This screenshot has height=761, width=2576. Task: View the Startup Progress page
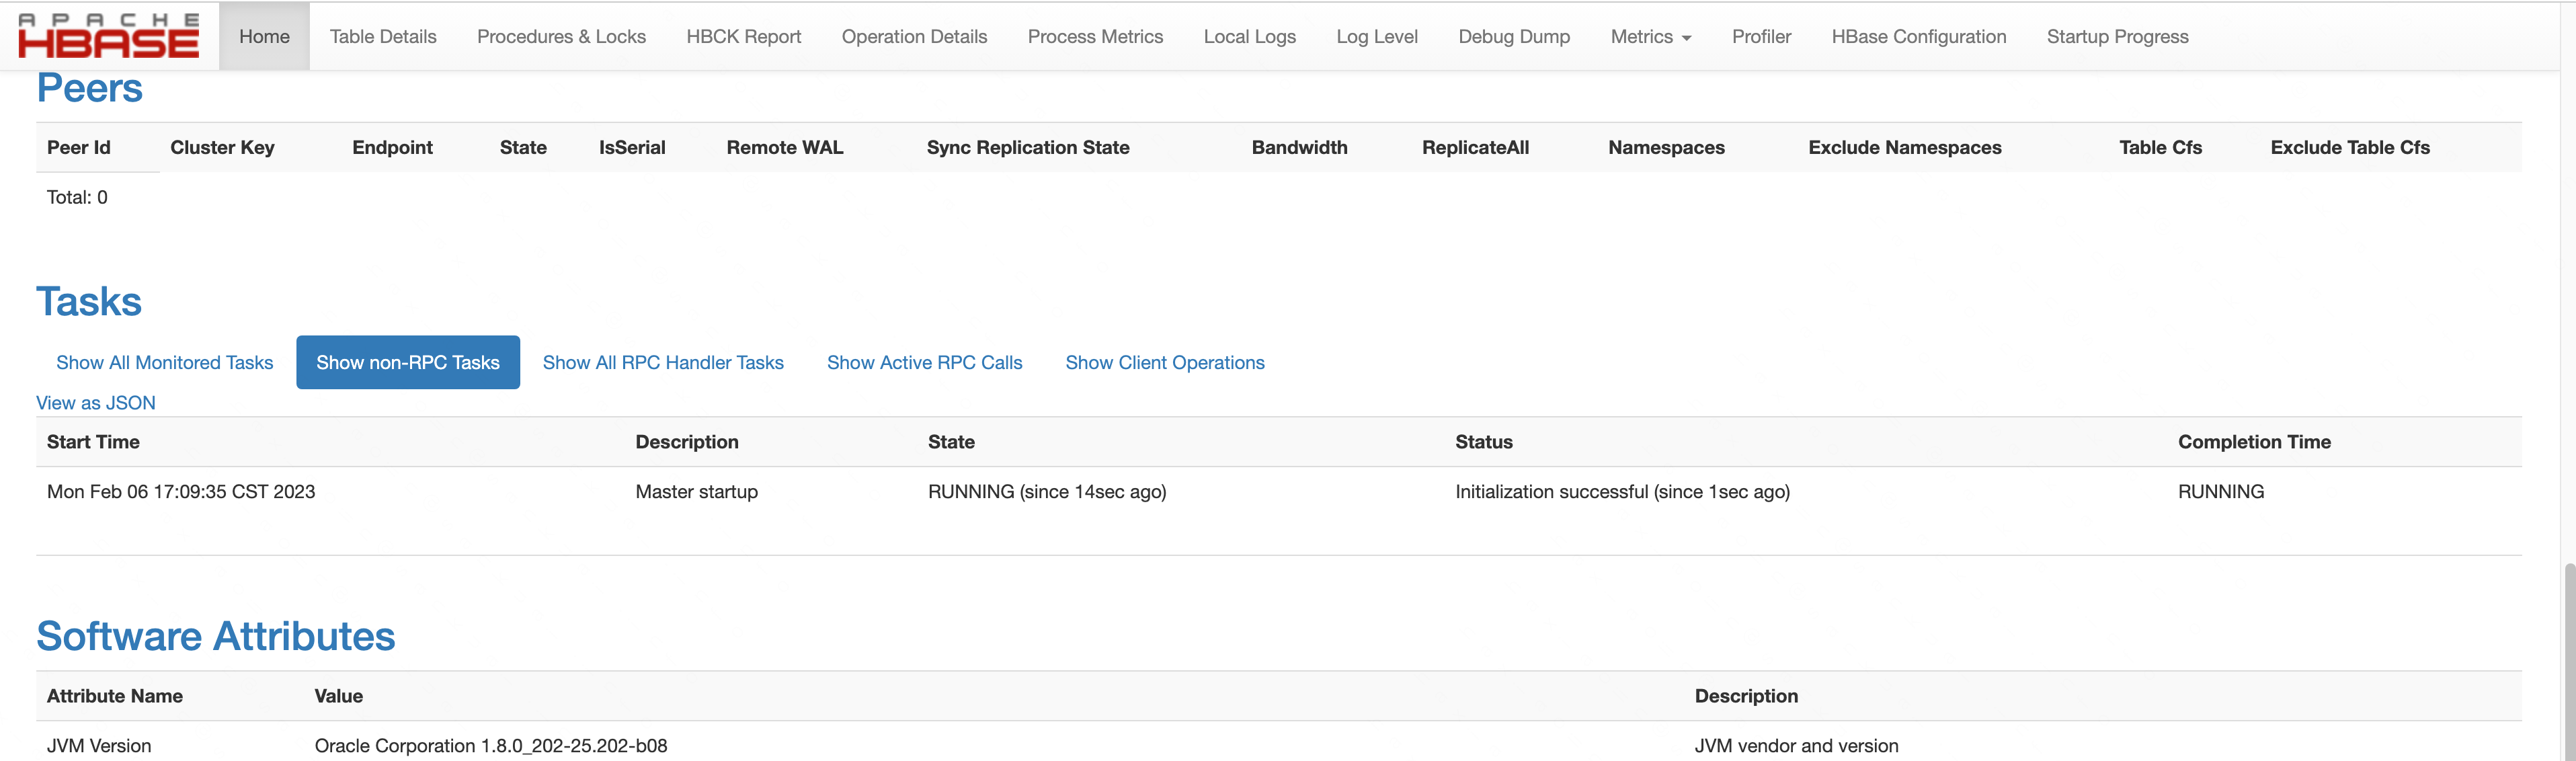2117,37
